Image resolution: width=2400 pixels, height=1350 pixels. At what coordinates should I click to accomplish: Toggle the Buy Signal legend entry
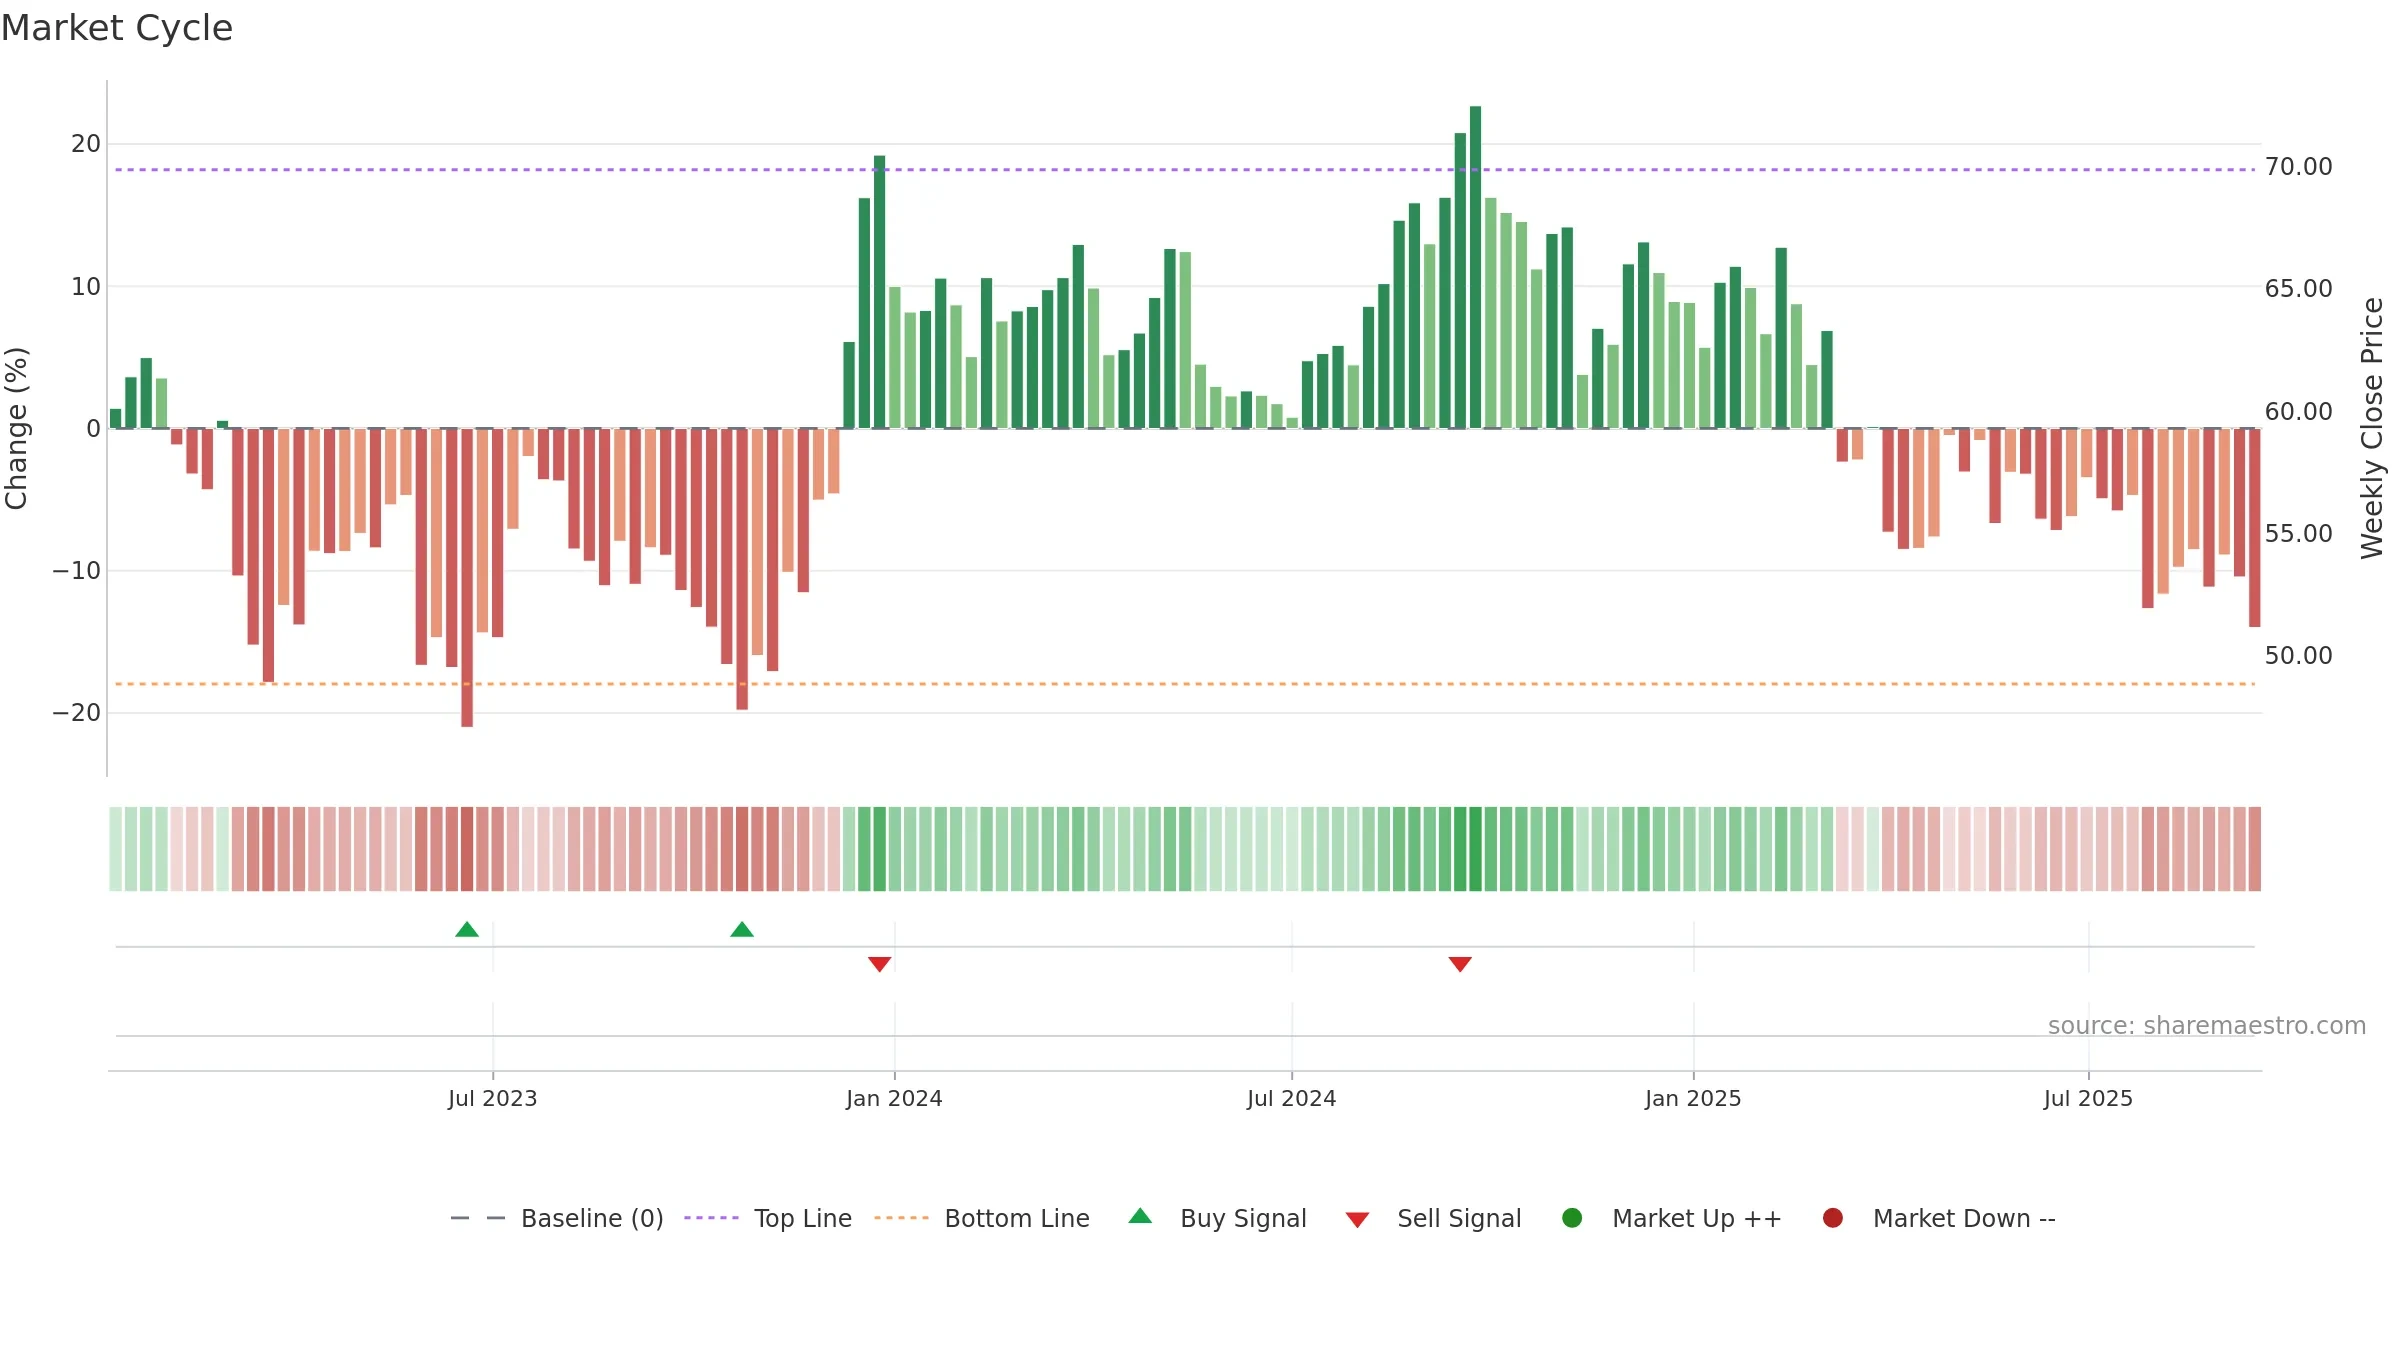coord(1217,1218)
